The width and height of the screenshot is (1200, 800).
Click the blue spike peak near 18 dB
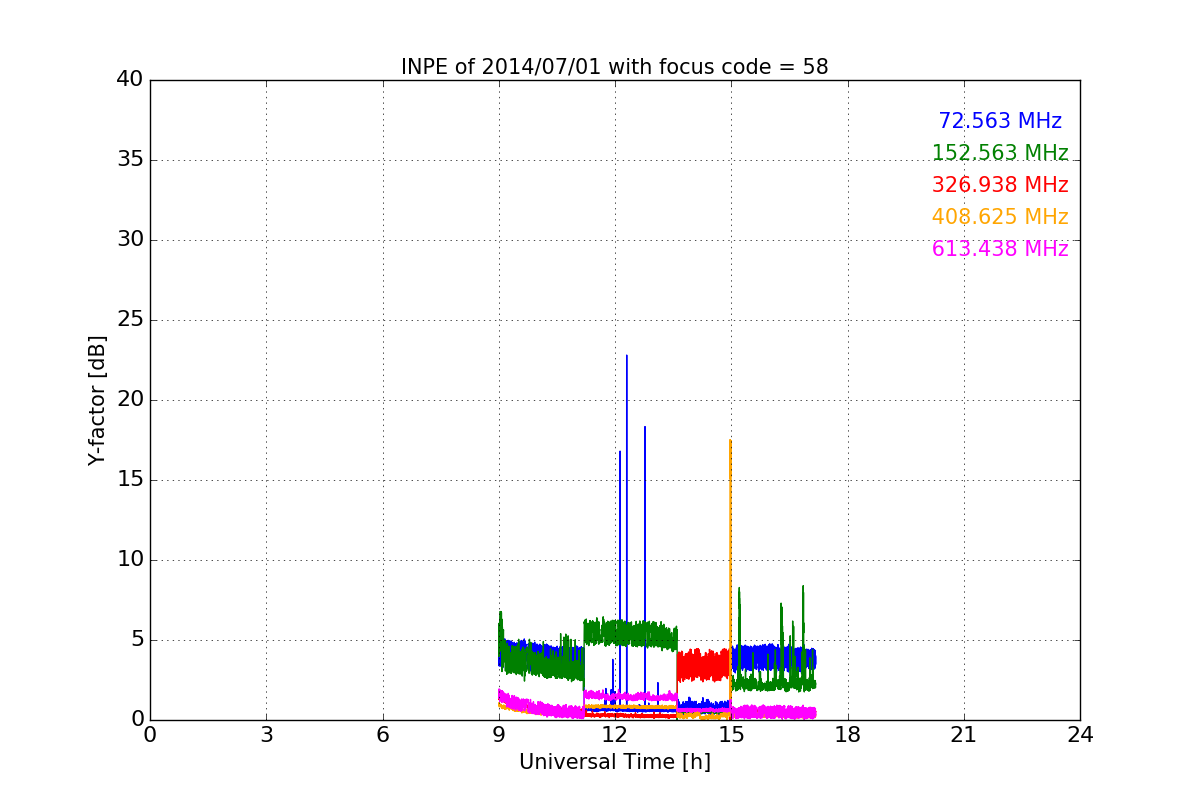pos(645,428)
